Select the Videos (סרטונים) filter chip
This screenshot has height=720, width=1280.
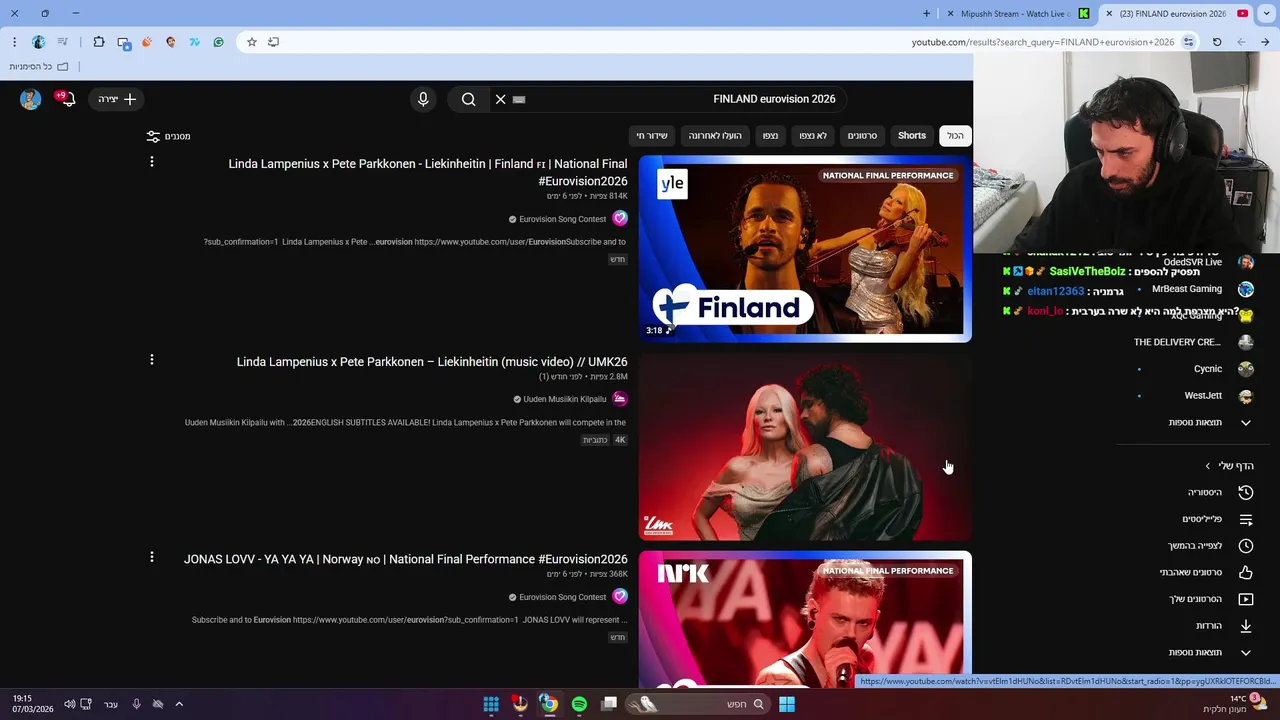pyautogui.click(x=862, y=136)
